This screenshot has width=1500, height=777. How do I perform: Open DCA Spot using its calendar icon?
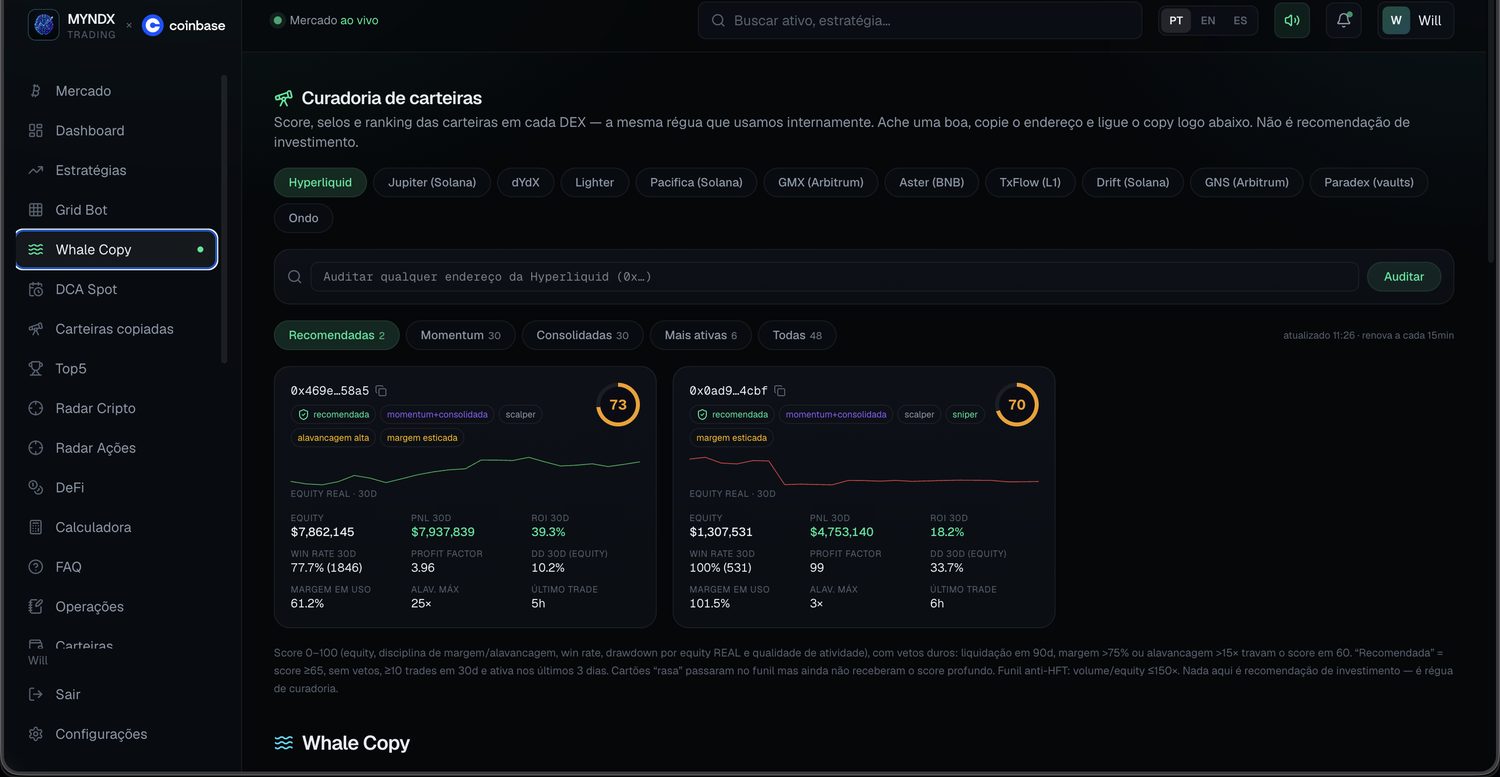tap(36, 289)
